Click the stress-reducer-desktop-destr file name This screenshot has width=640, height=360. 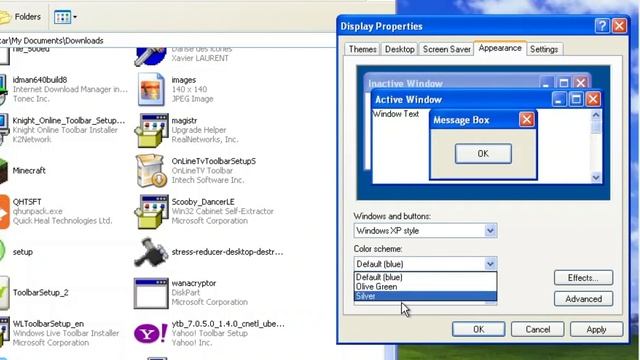pyautogui.click(x=227, y=252)
